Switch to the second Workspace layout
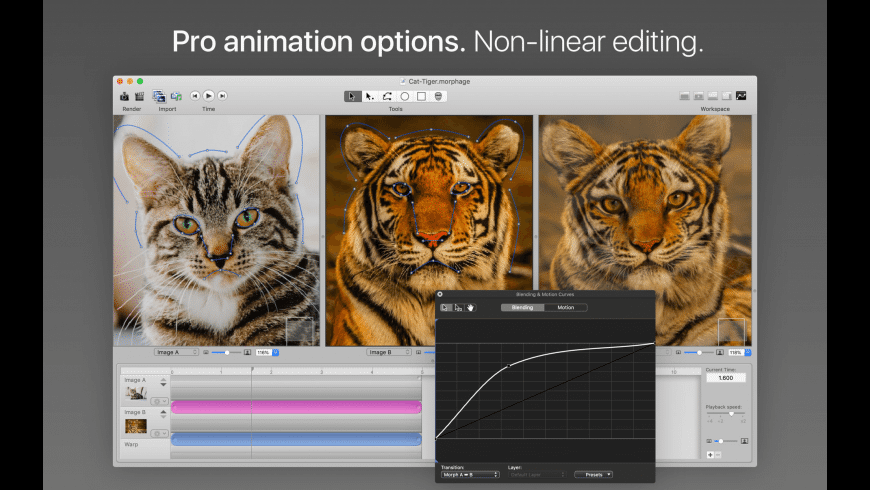 (699, 97)
